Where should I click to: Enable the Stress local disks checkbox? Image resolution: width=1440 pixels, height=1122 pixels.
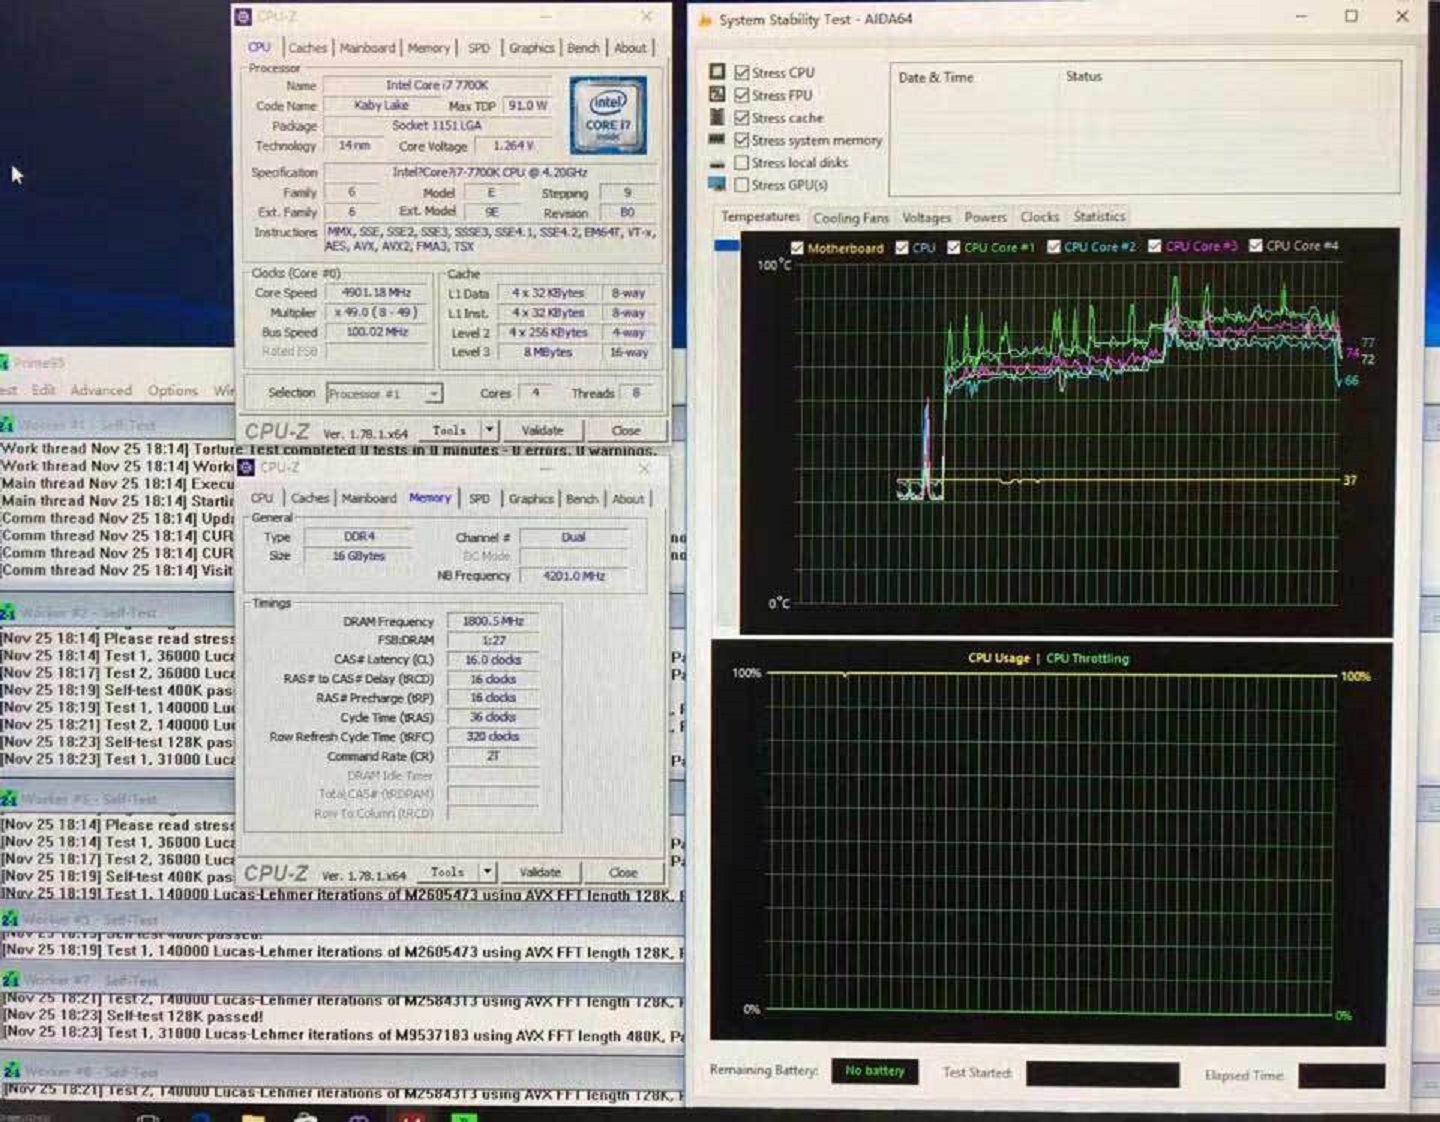742,162
